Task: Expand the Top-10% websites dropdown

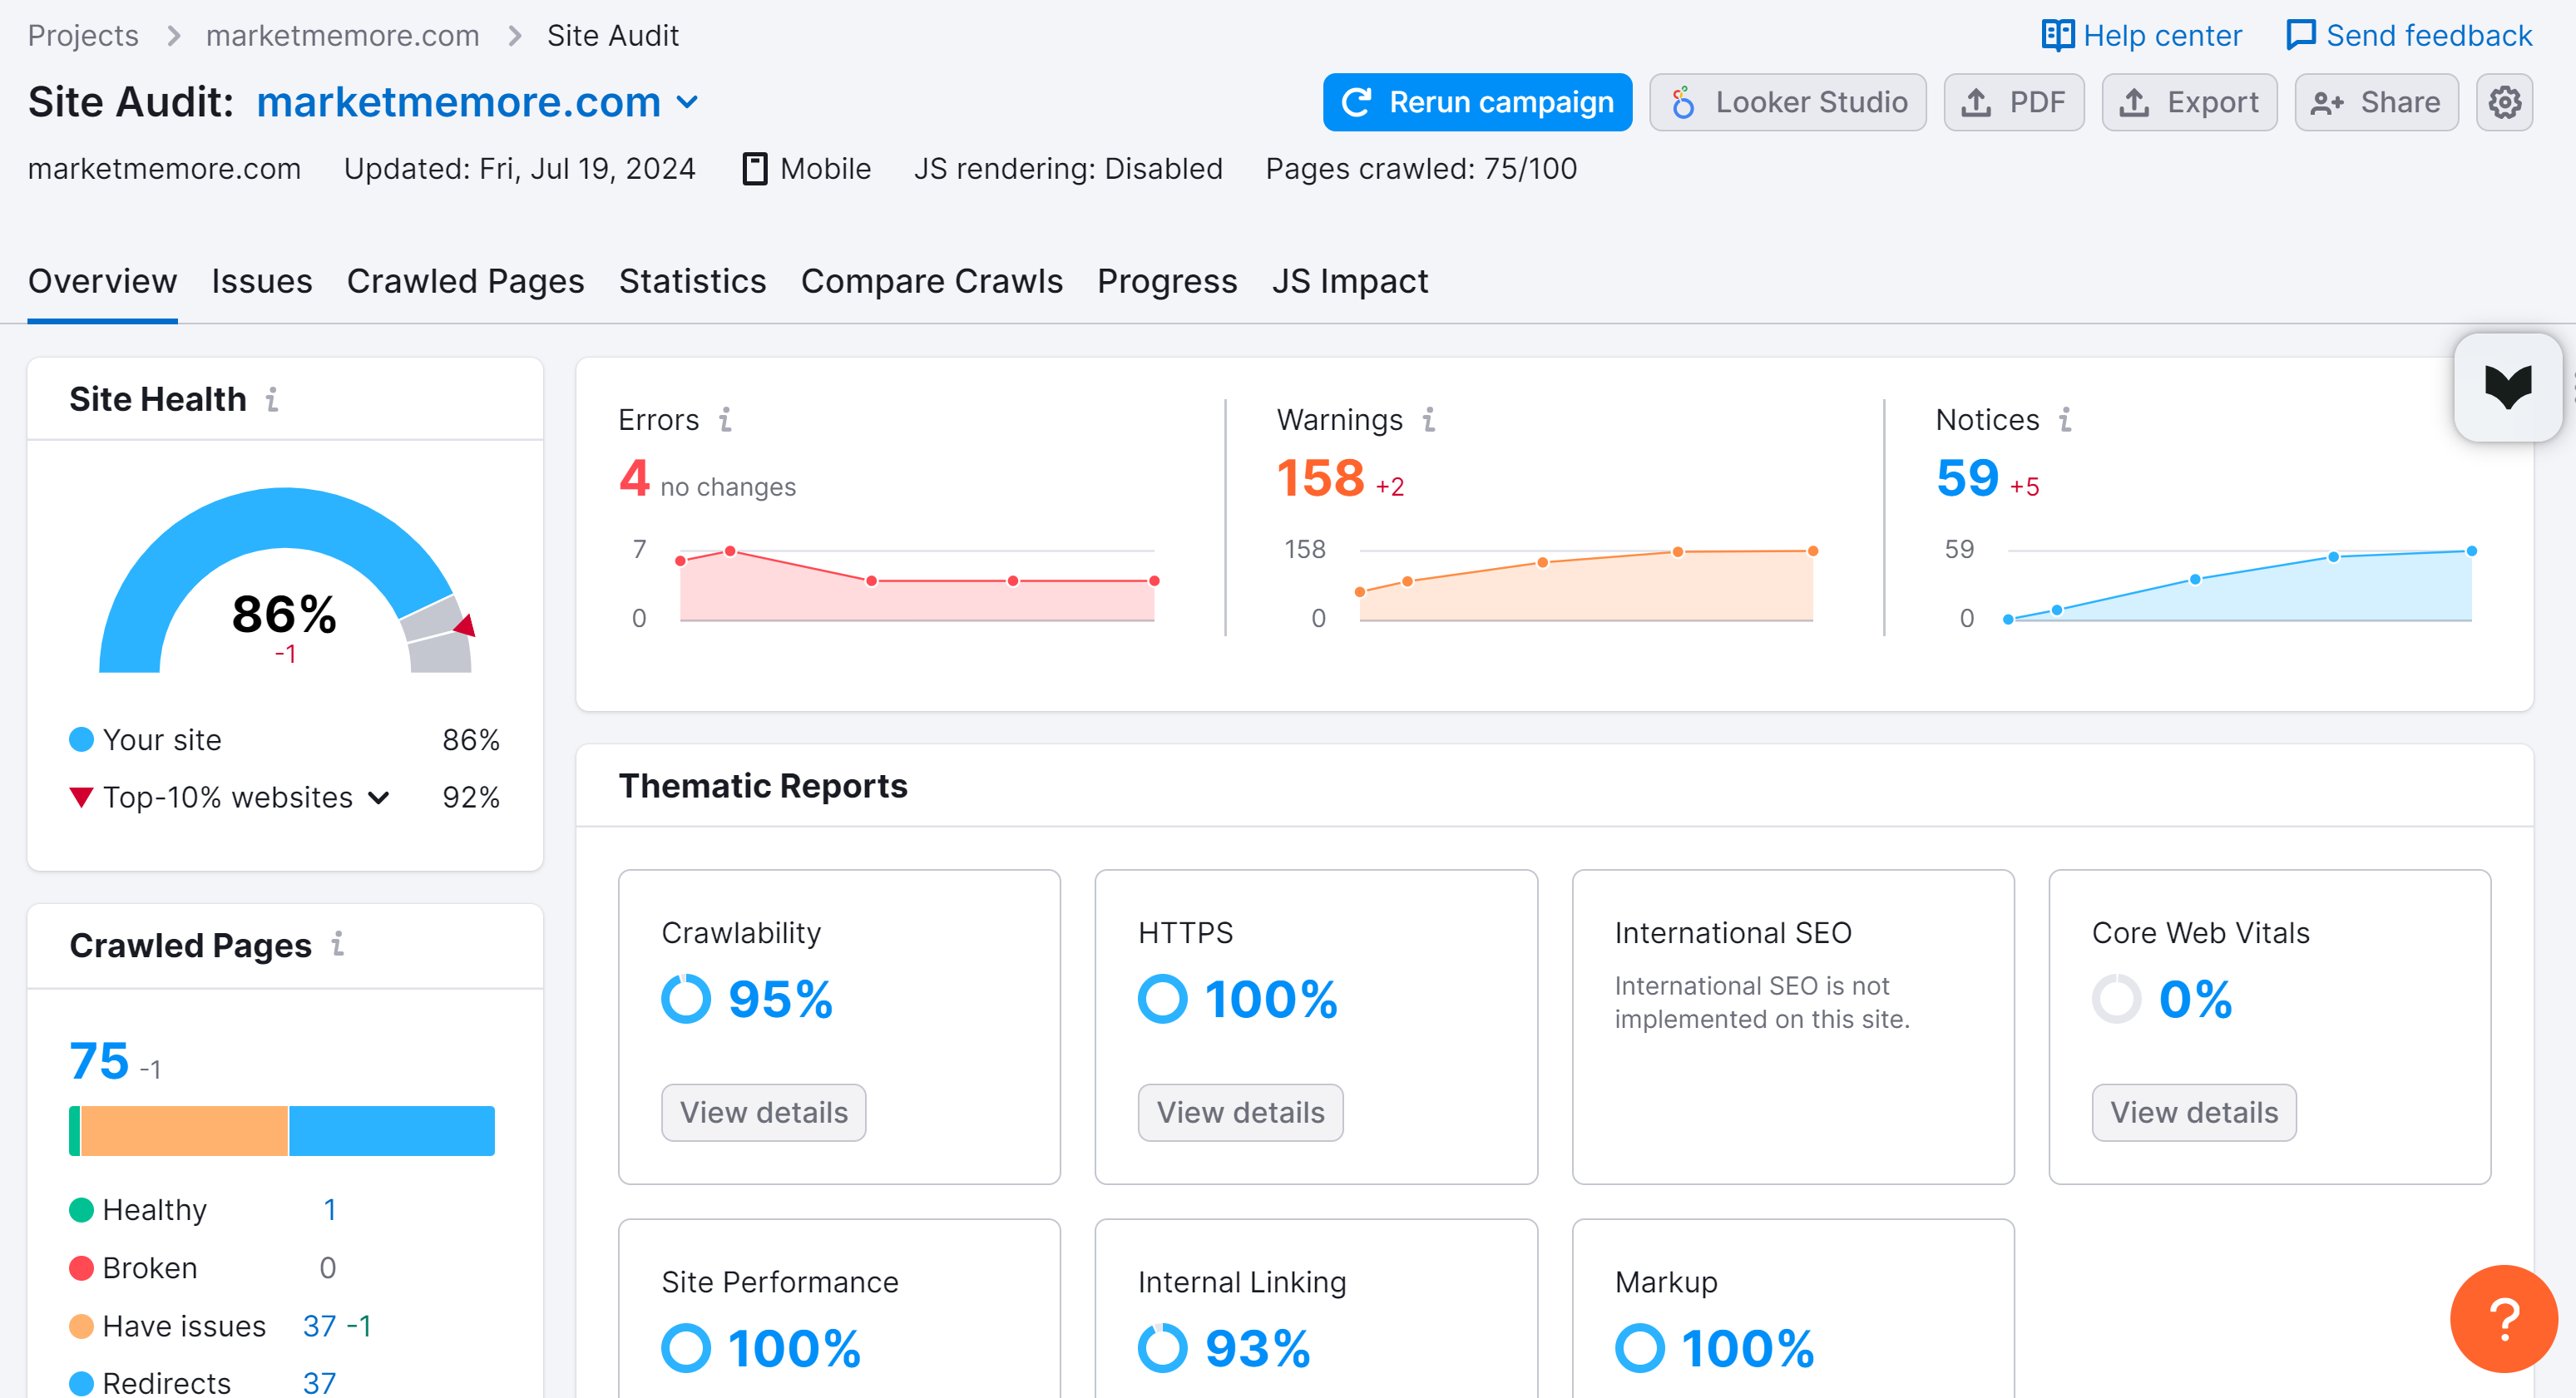Action: [x=379, y=798]
